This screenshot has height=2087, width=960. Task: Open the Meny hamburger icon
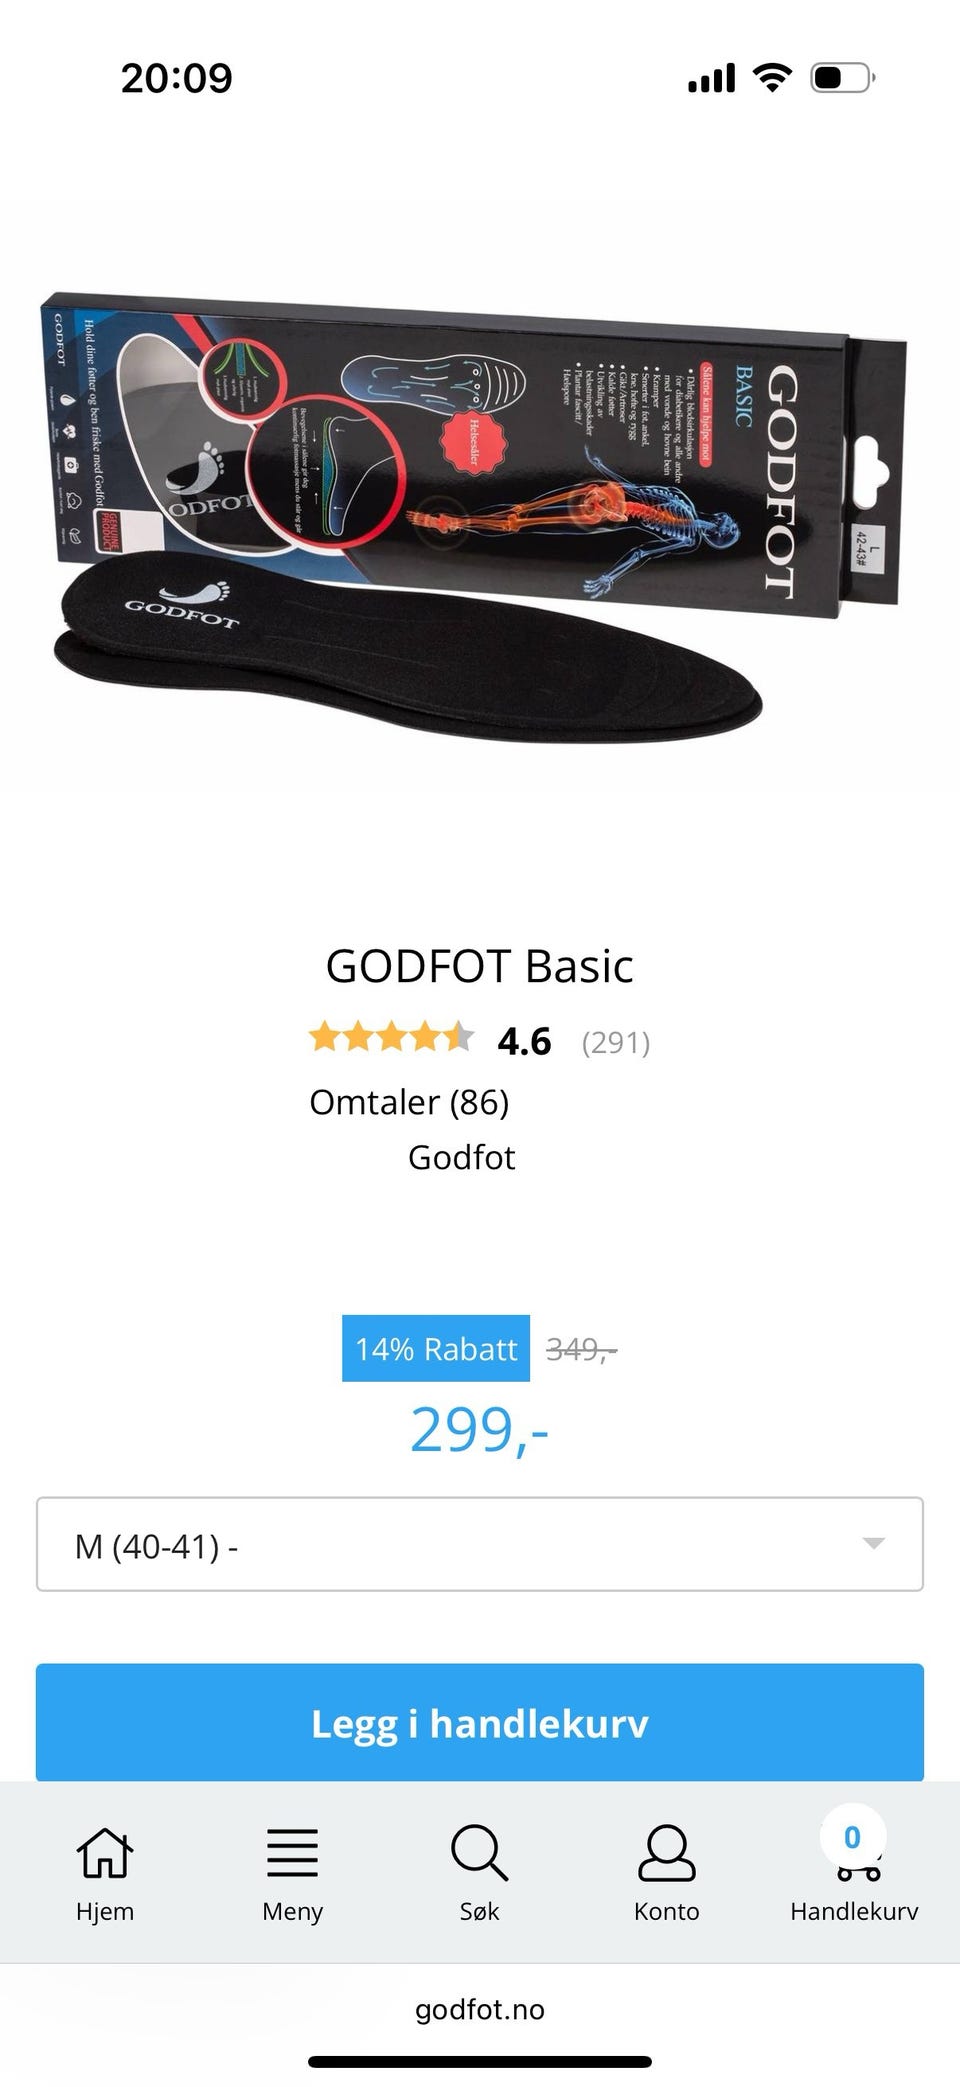(x=292, y=1852)
